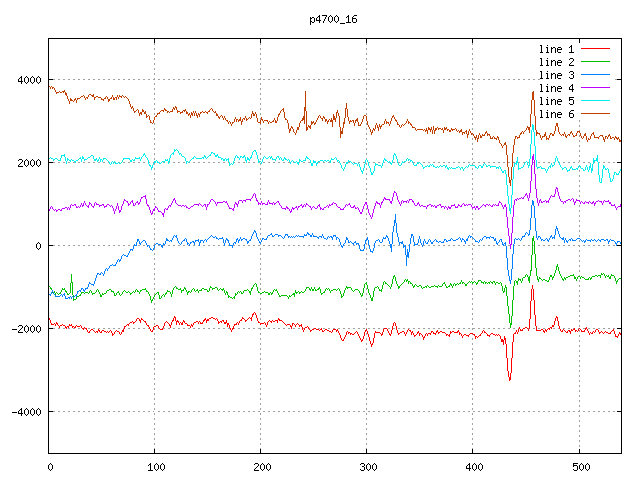This screenshot has width=640, height=480.
Task: Toggle the 'line 5' legend entry
Action: pos(556,101)
